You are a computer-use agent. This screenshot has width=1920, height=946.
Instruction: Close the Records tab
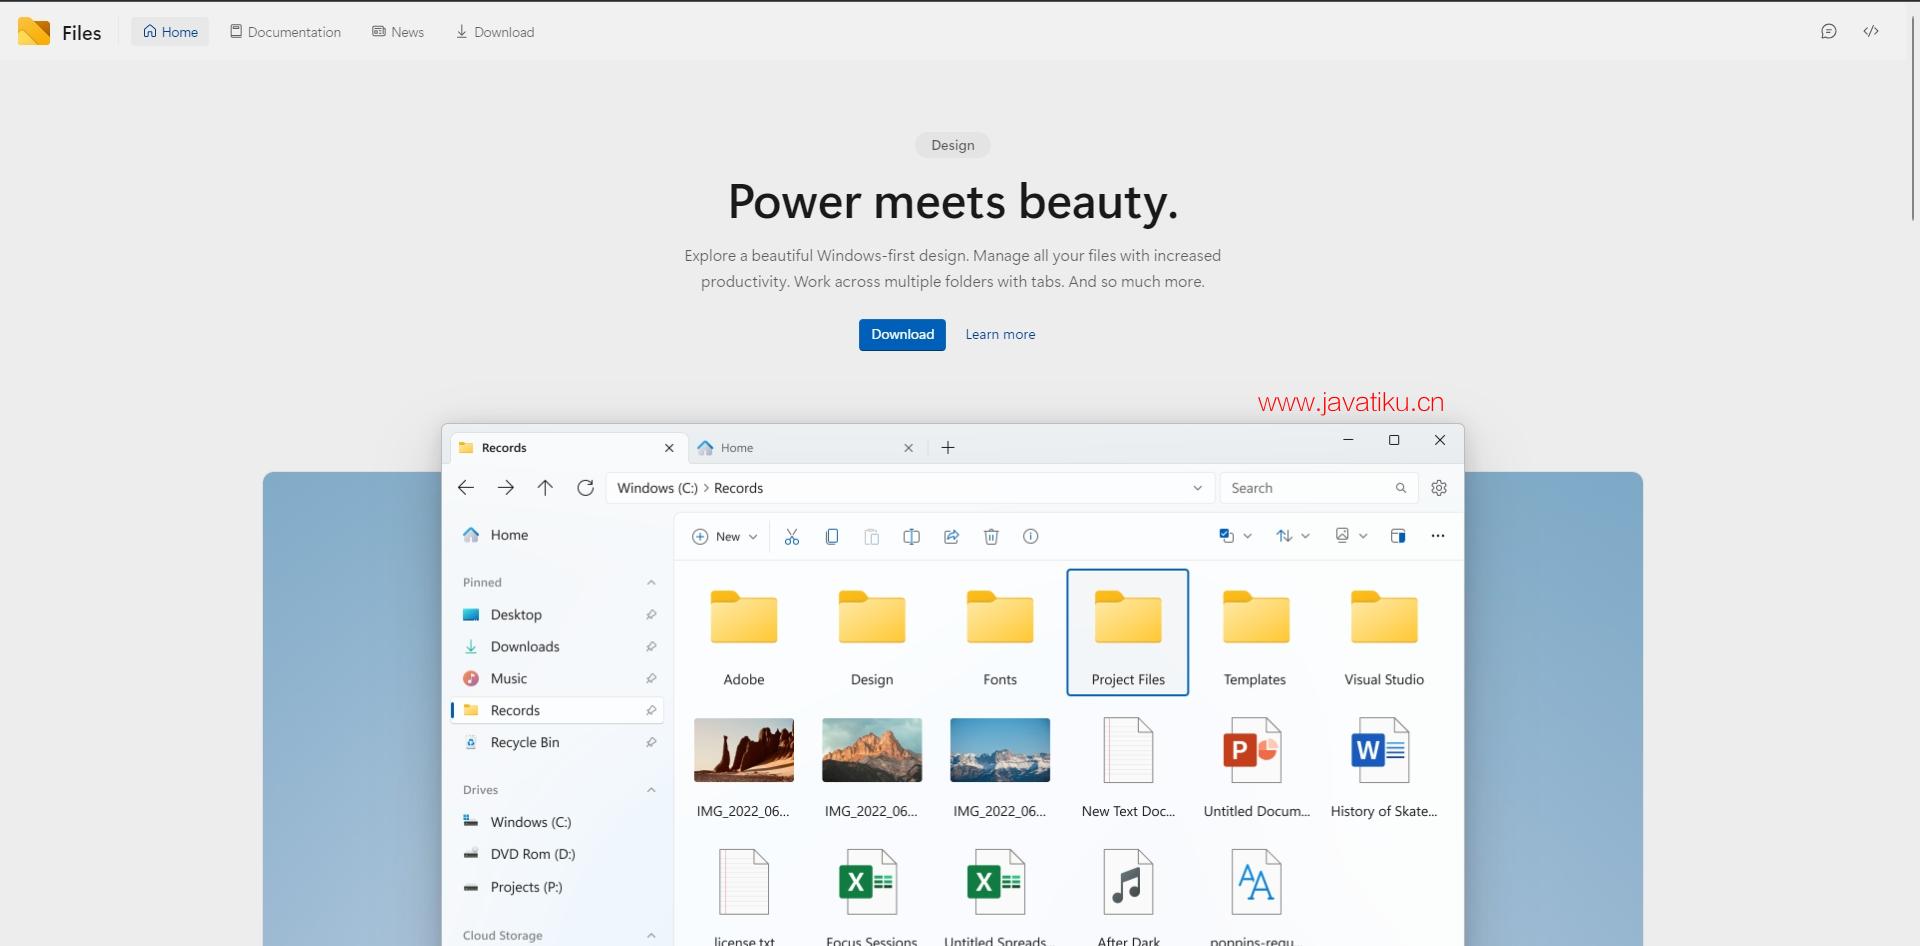tap(669, 448)
